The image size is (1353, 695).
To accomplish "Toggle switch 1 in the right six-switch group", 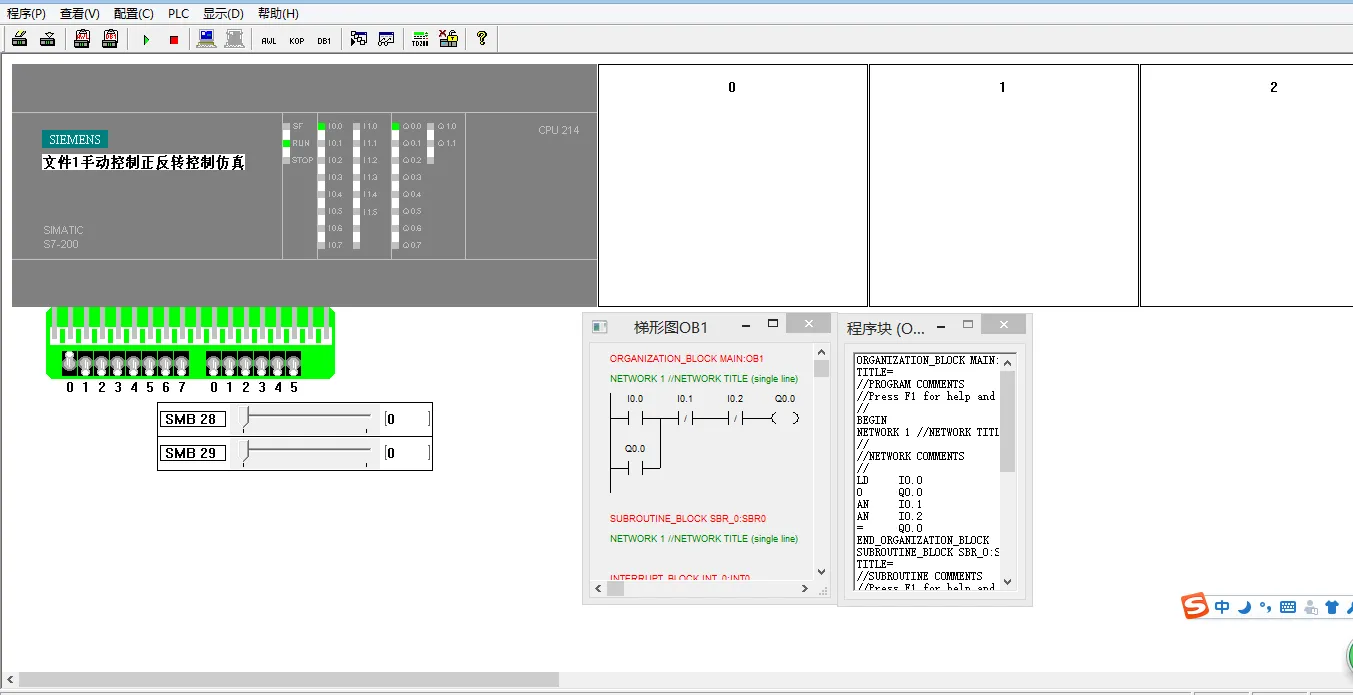I will [230, 363].
